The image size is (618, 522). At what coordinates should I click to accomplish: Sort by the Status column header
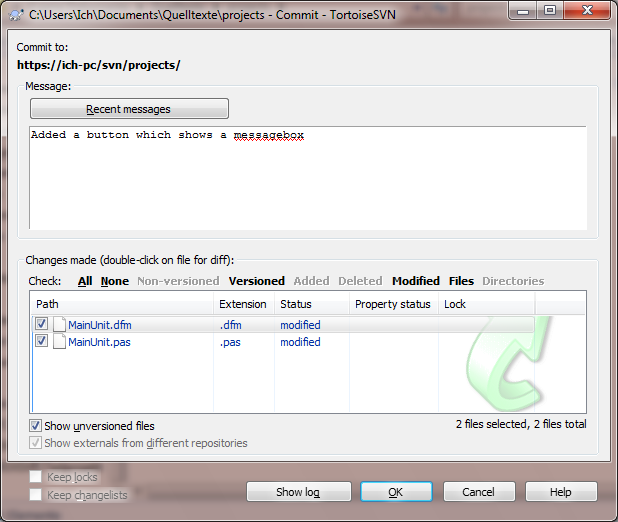pos(312,304)
